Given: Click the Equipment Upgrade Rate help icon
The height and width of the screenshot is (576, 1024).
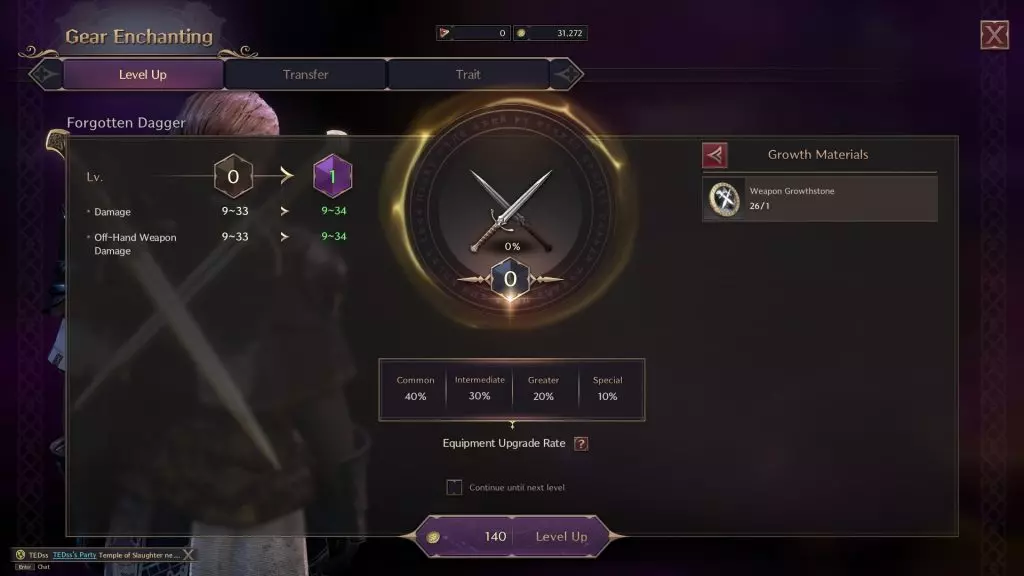Looking at the screenshot, I should pos(581,443).
